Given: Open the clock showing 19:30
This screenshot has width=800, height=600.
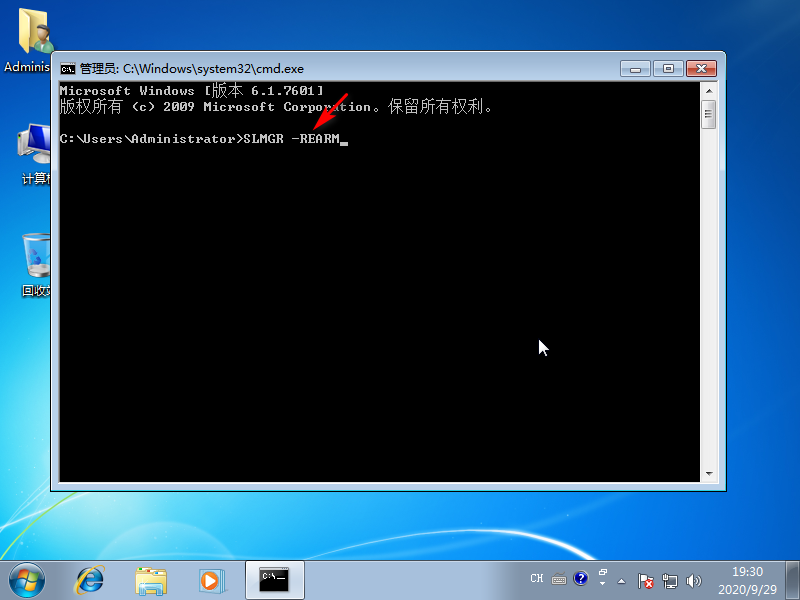Looking at the screenshot, I should [747, 580].
